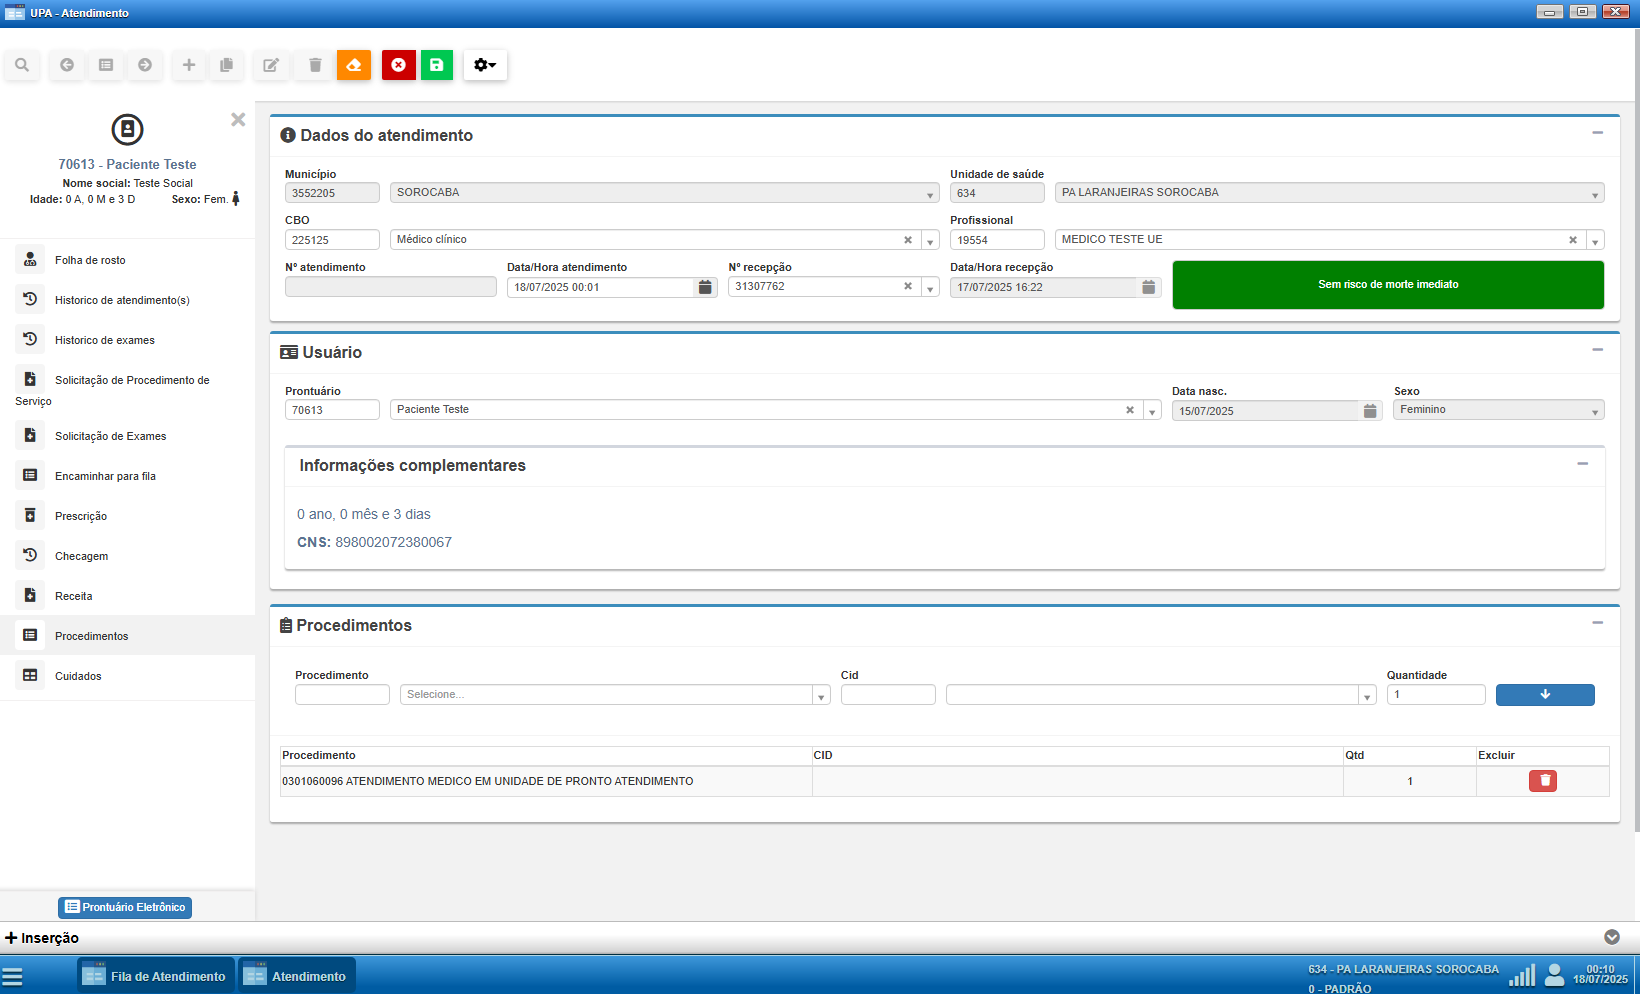Click the blue down-arrow add procedure button
Viewport: 1640px width, 994px height.
click(1544, 695)
